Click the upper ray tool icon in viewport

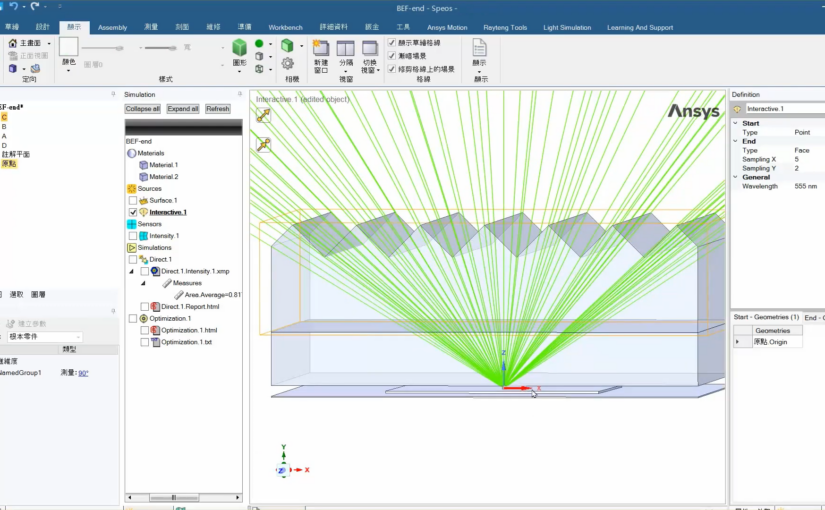point(263,115)
